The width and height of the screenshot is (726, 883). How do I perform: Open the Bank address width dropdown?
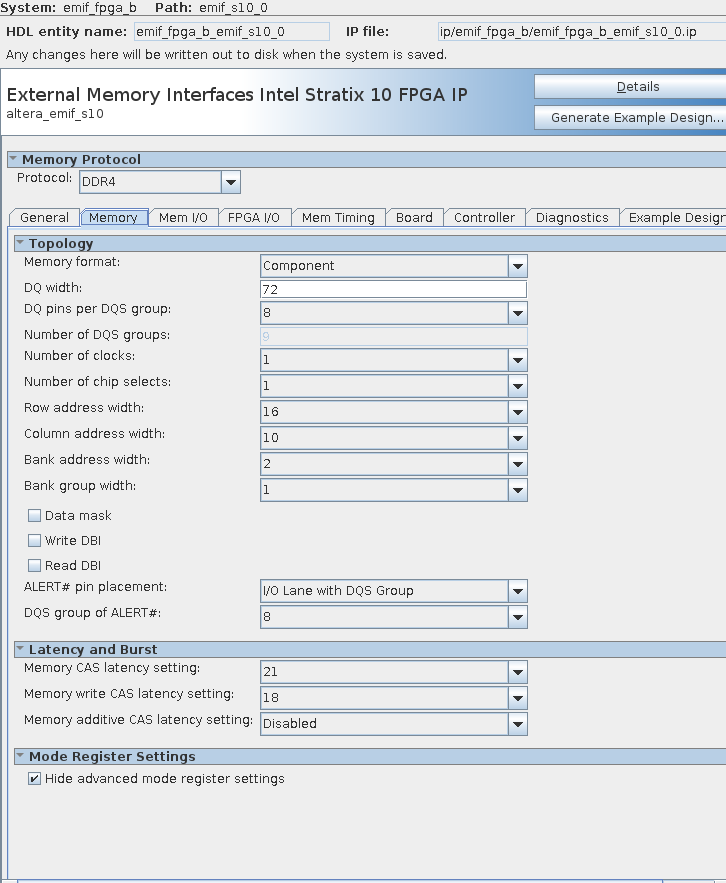[518, 464]
